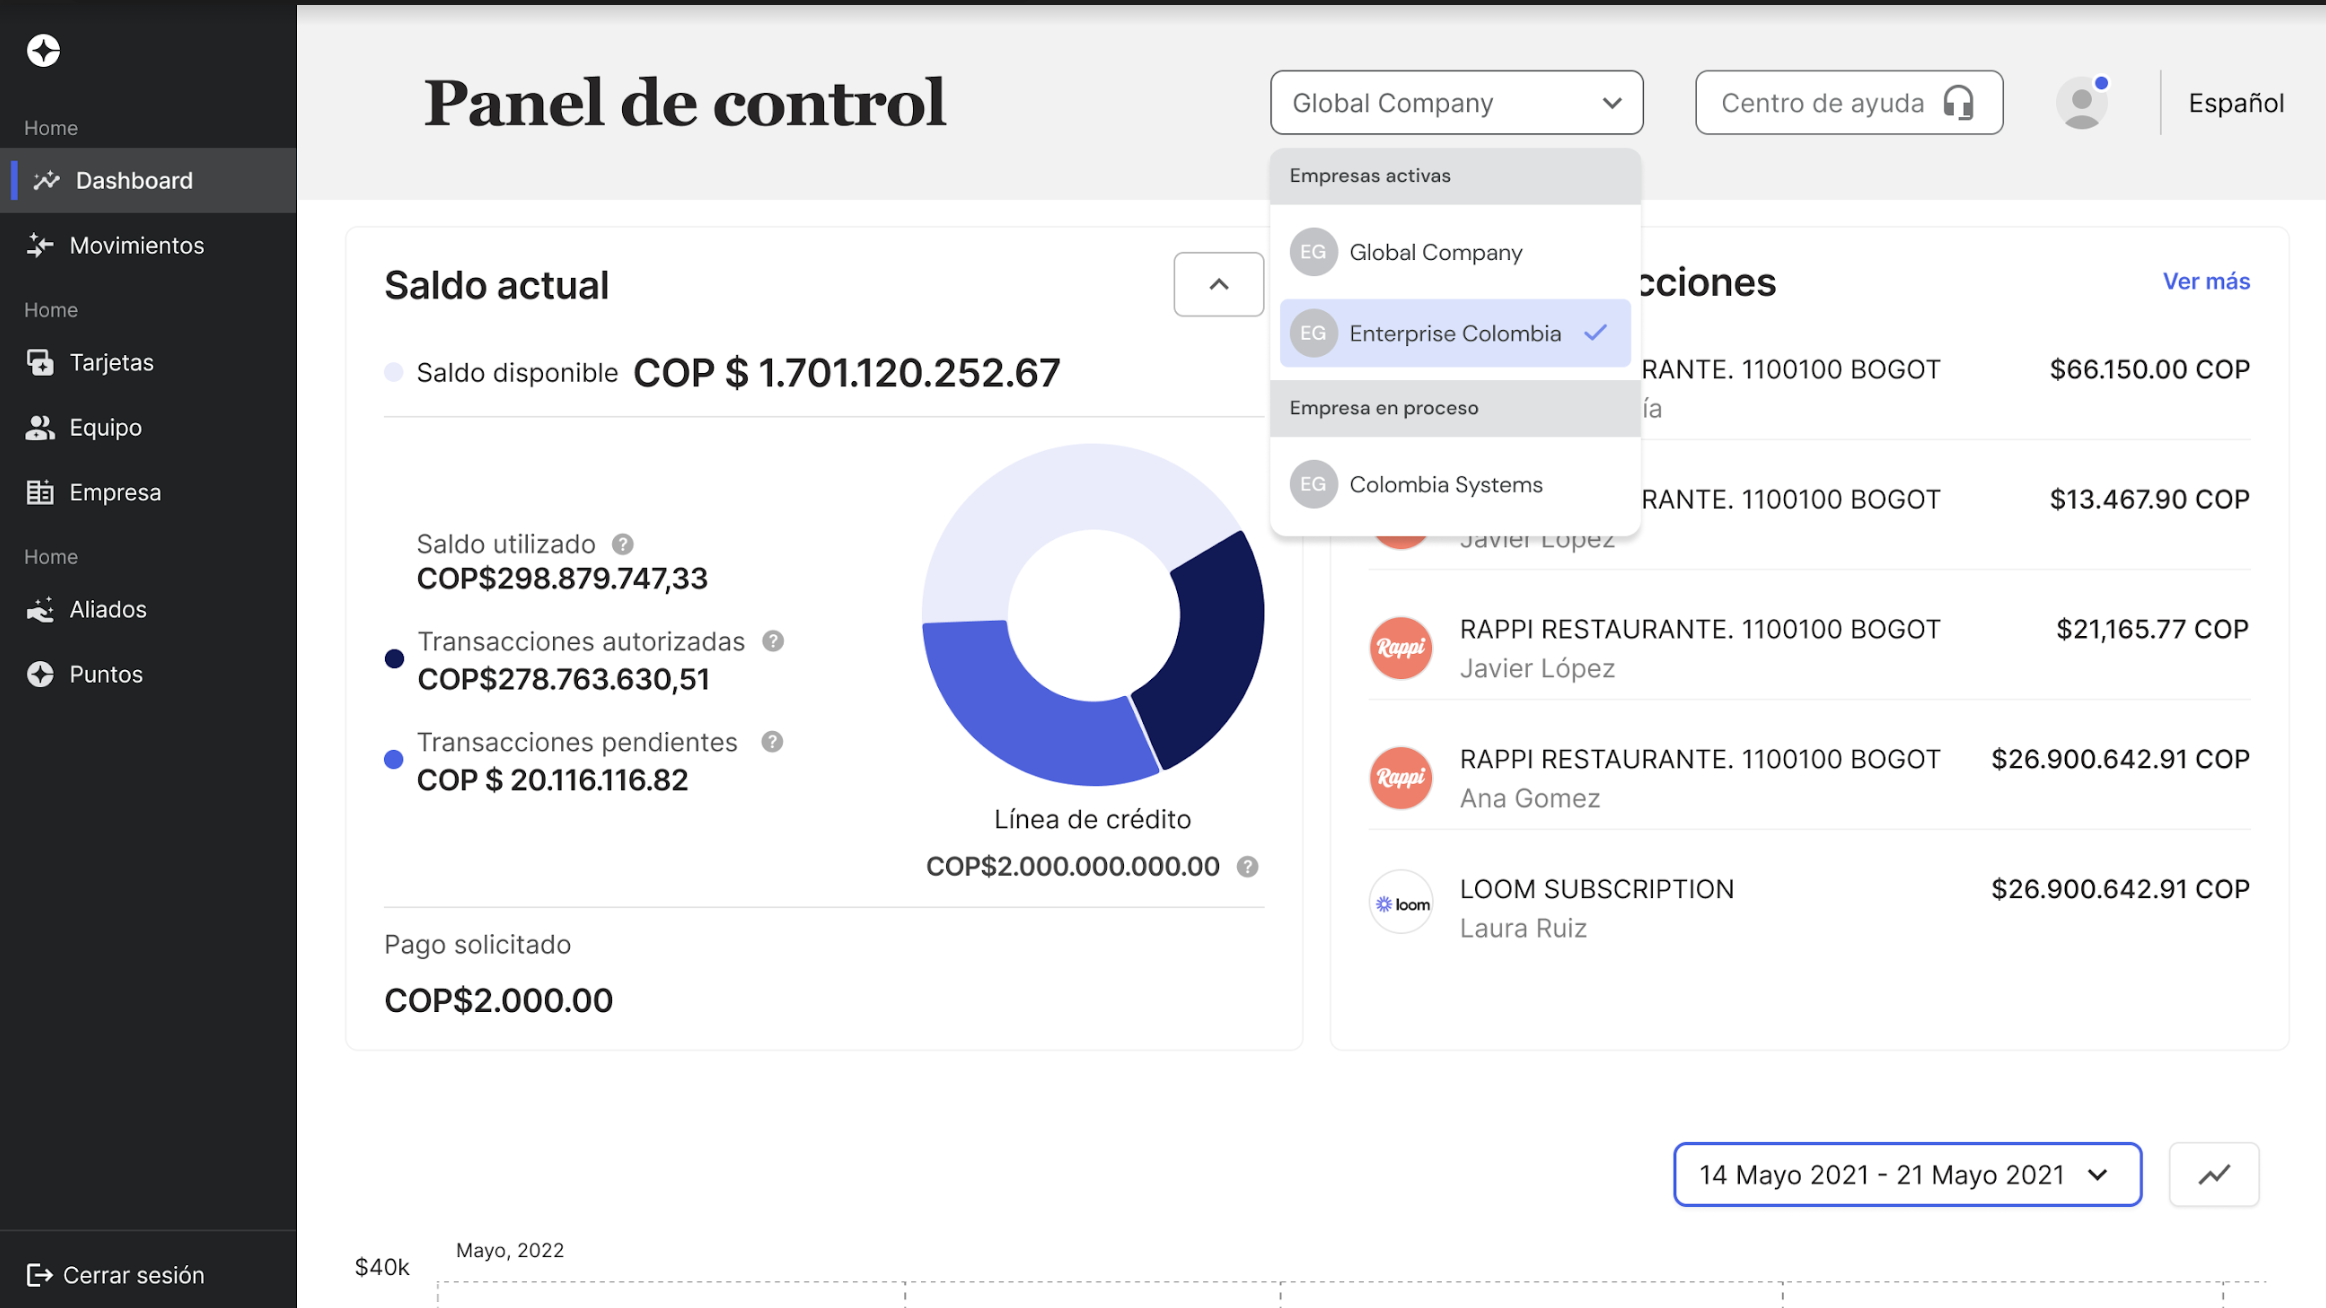Click the Laura Ruiz transaction name
Screen dimensions: 2326x1308
(1522, 928)
